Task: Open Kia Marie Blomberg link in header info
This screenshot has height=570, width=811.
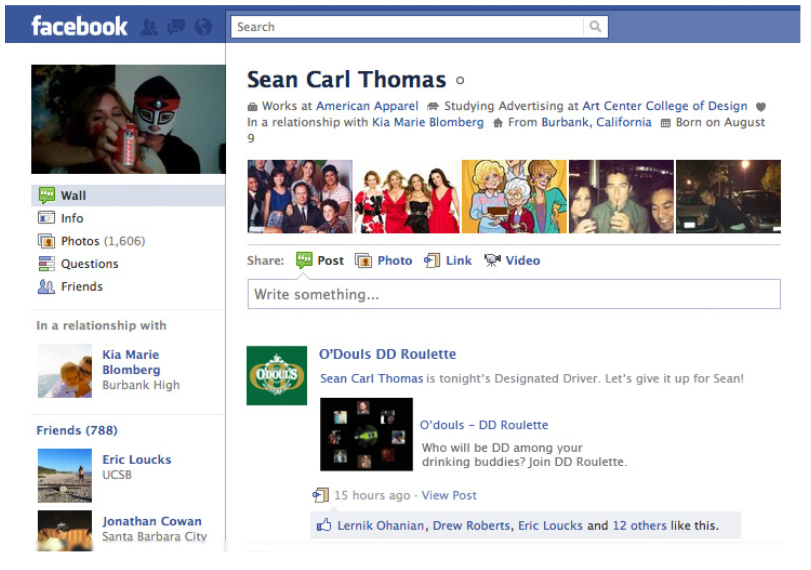Action: [428, 123]
